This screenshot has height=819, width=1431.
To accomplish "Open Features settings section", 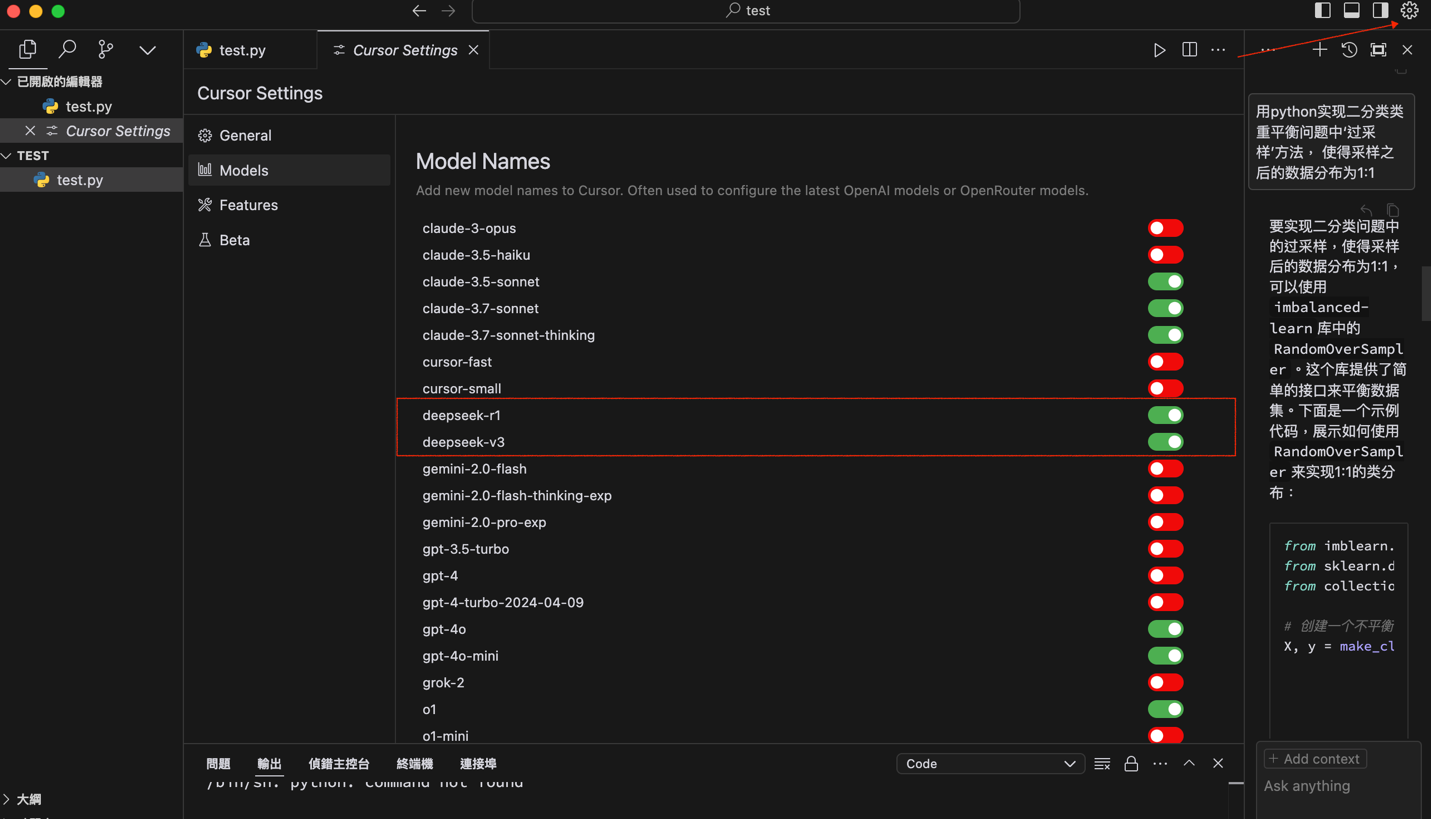I will (x=289, y=205).
